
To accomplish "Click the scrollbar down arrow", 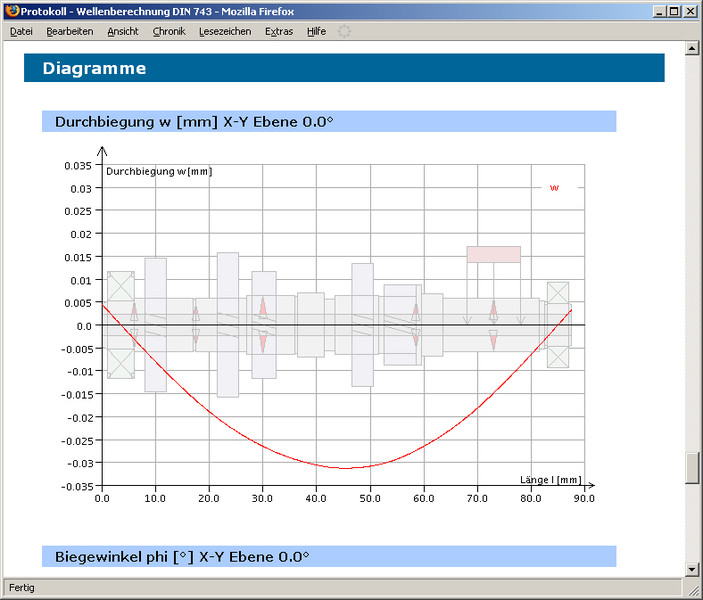I will click(x=691, y=569).
